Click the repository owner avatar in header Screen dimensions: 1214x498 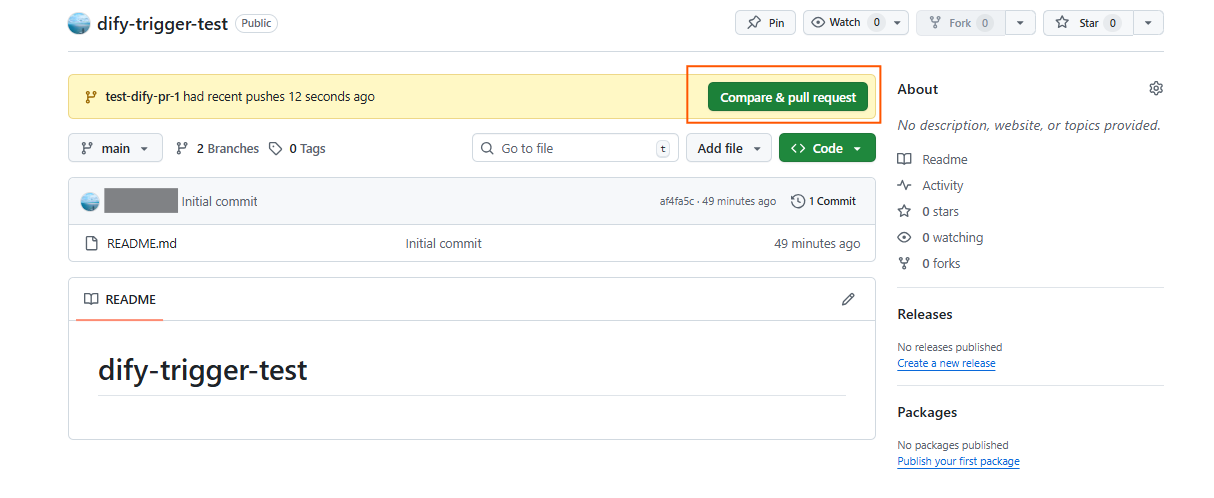coord(79,23)
